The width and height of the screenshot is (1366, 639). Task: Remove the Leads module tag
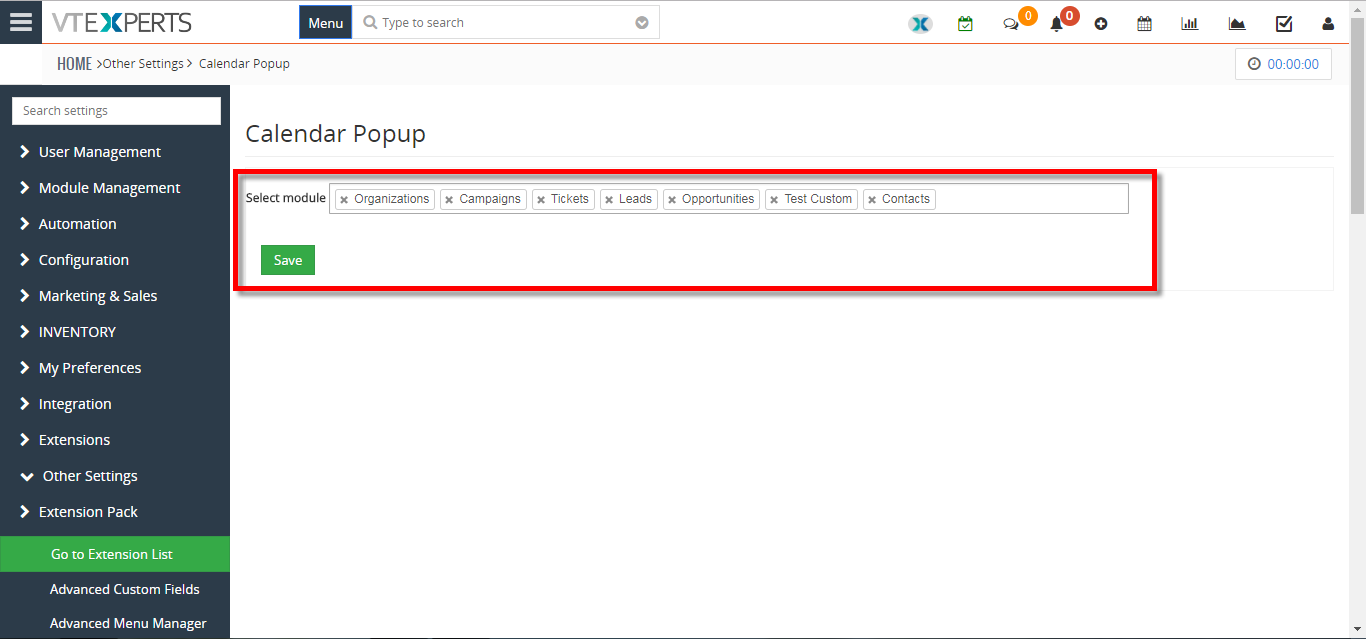tap(609, 200)
